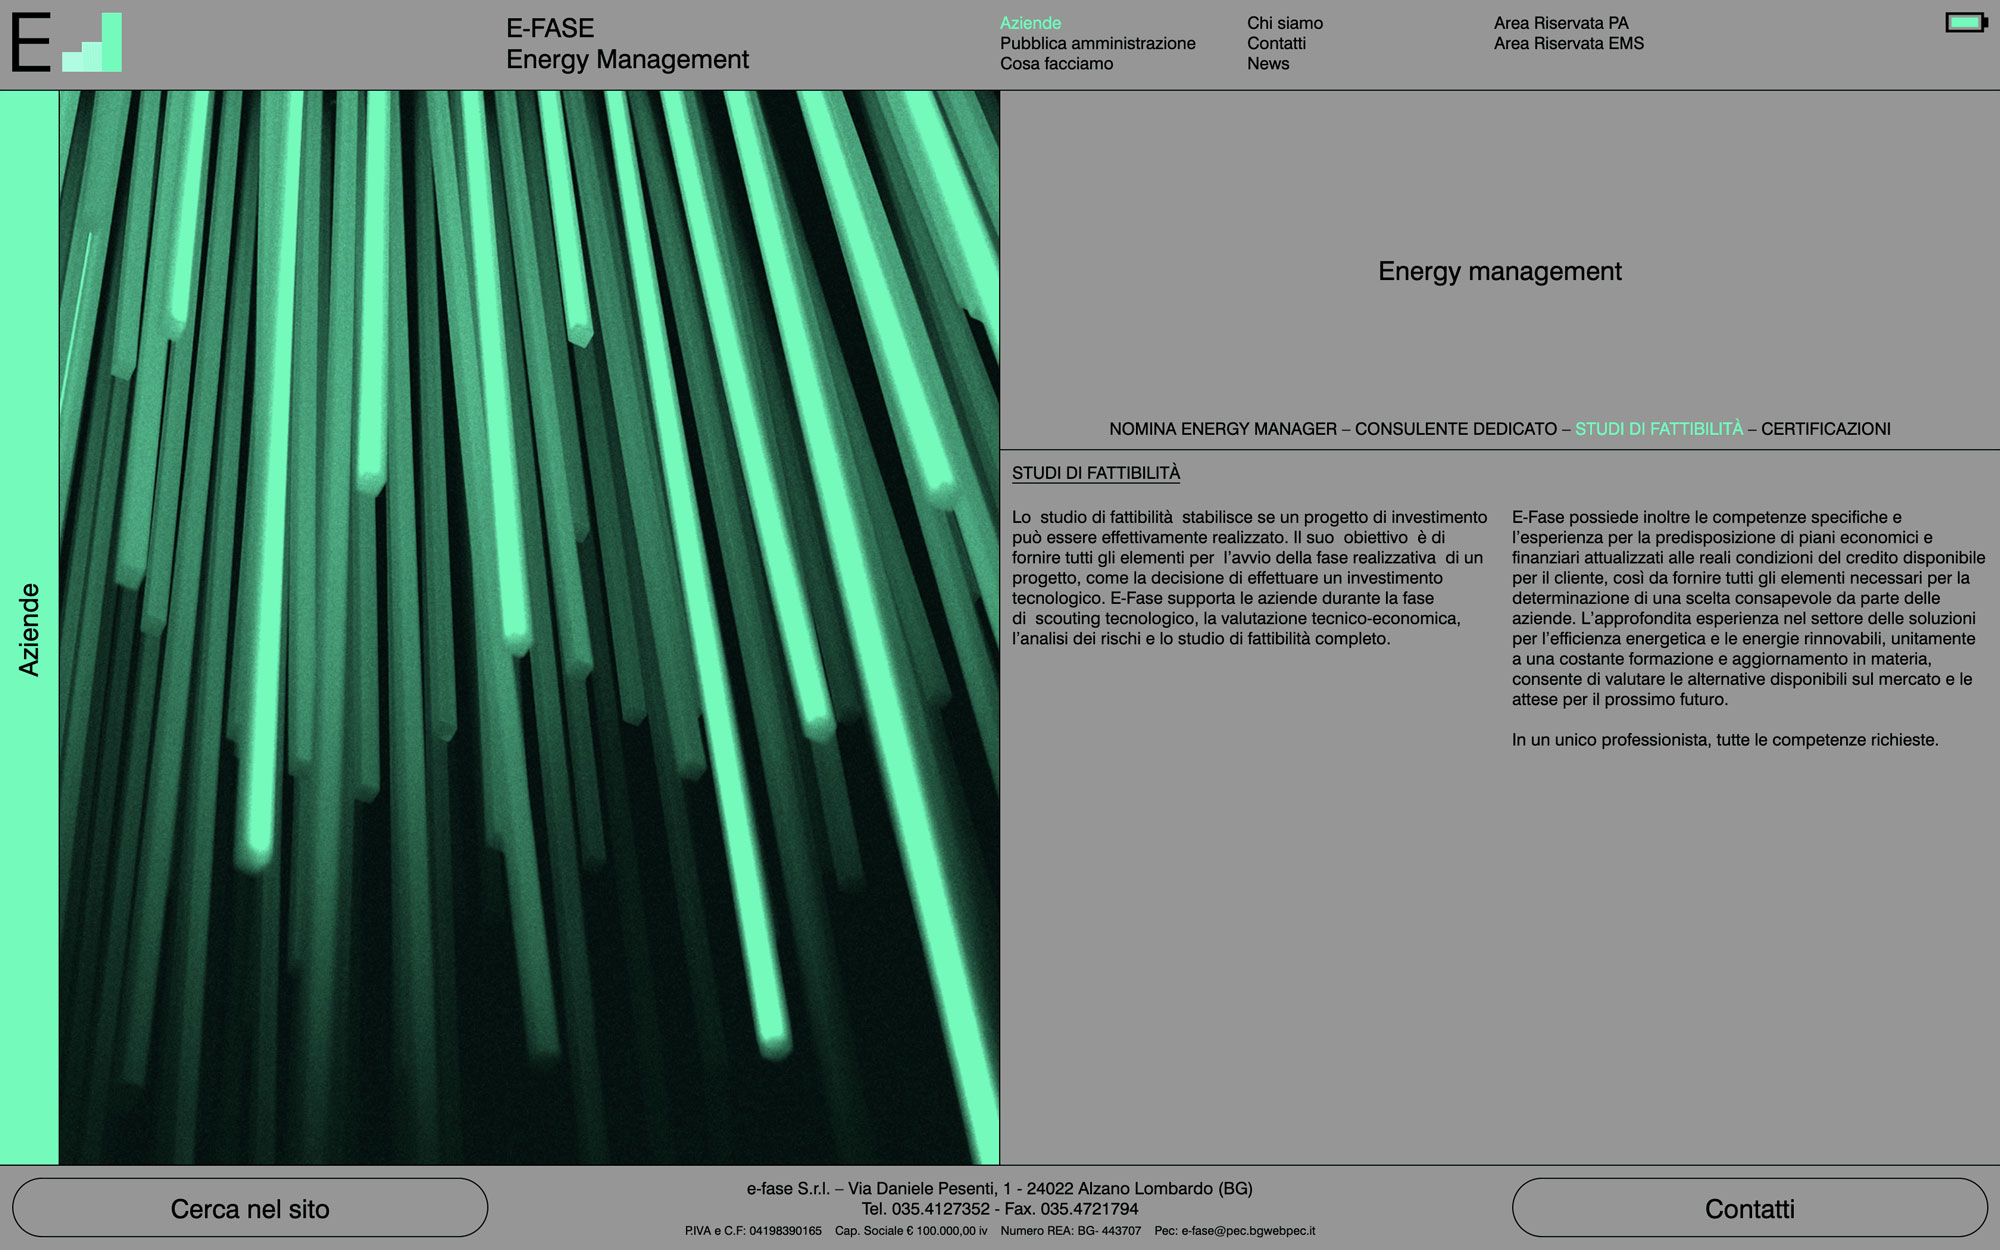This screenshot has width=2000, height=1250.
Task: Go to Pubblica amministrazione page
Action: coord(1097,43)
